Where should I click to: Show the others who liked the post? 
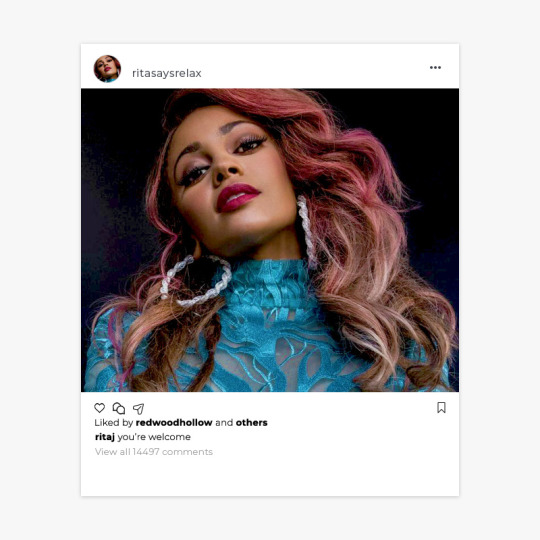tap(252, 423)
